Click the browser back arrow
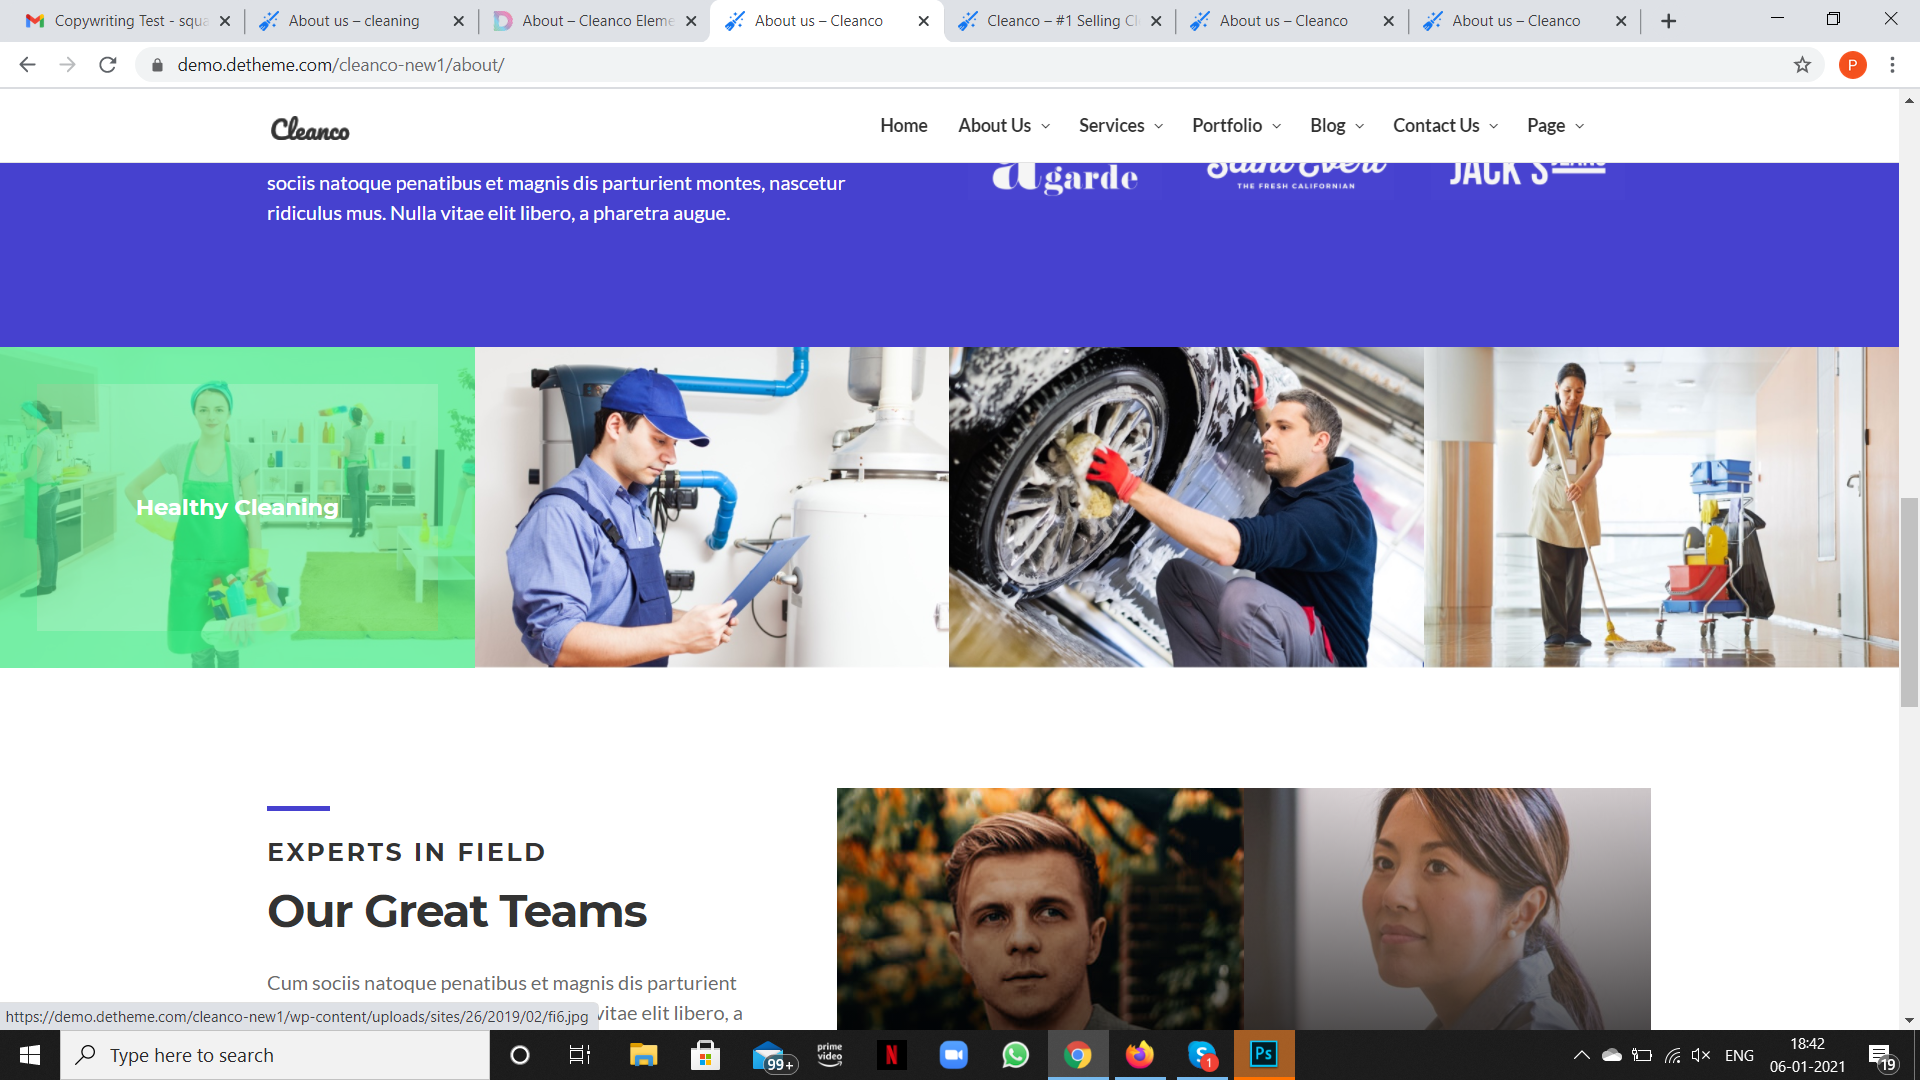1920x1080 pixels. click(x=27, y=65)
